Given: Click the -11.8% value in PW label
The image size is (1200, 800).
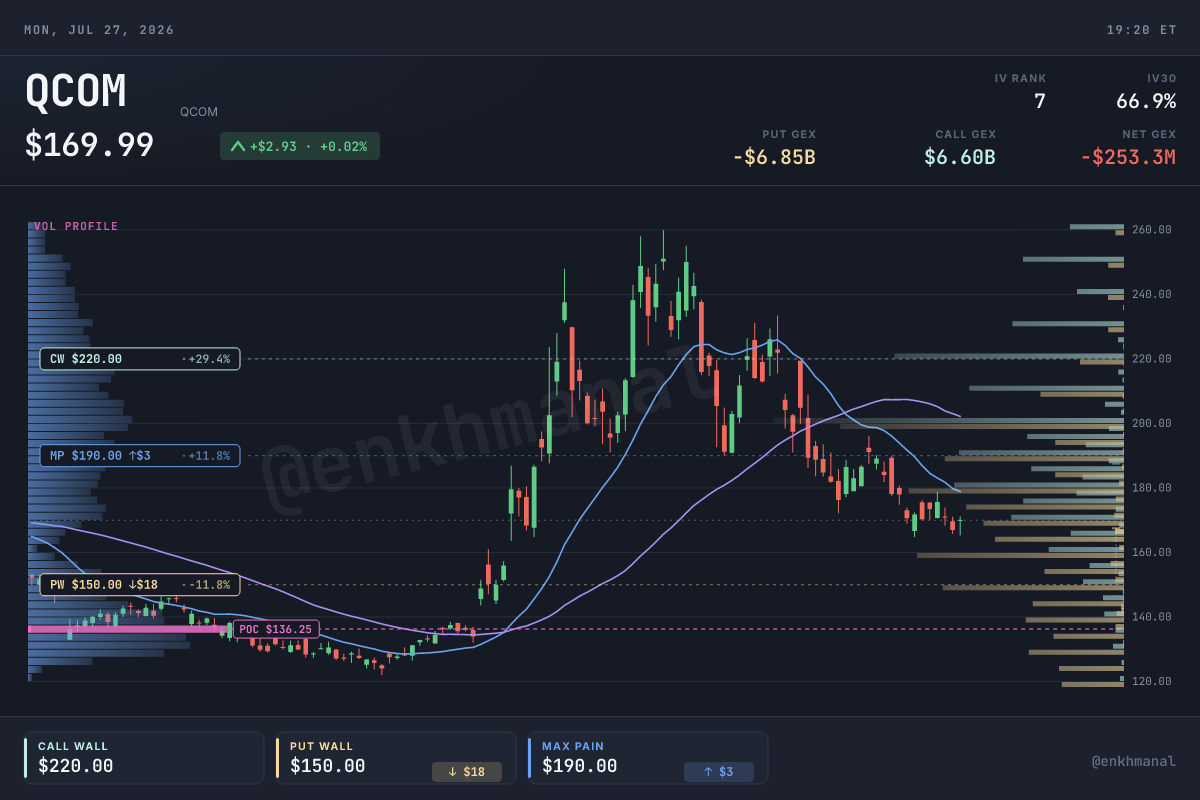Looking at the screenshot, I should (x=207, y=585).
